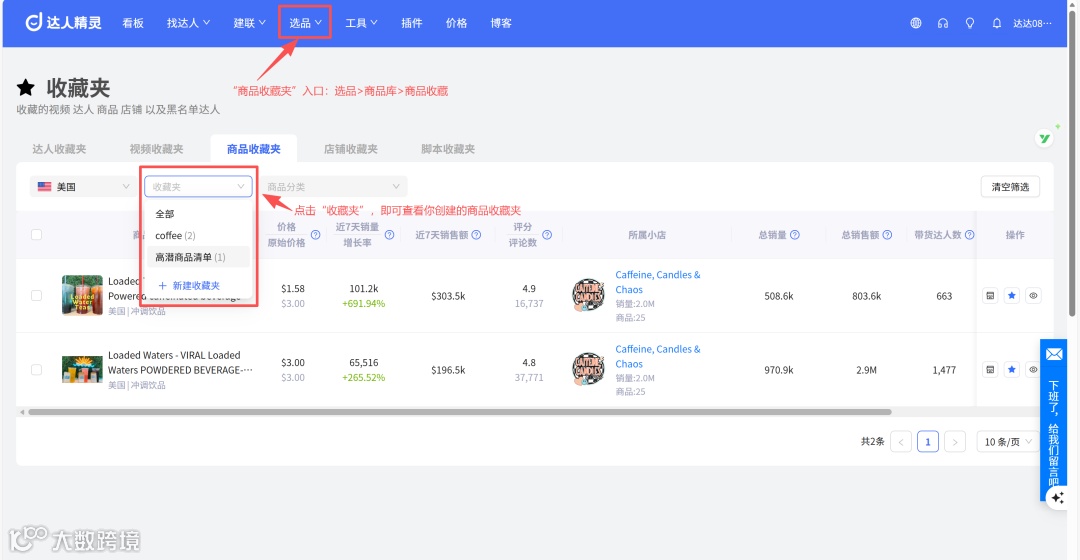Screen dimensions: 1080x560
Task: Switch to 达人收藏夹 tab
Action: pyautogui.click(x=59, y=149)
